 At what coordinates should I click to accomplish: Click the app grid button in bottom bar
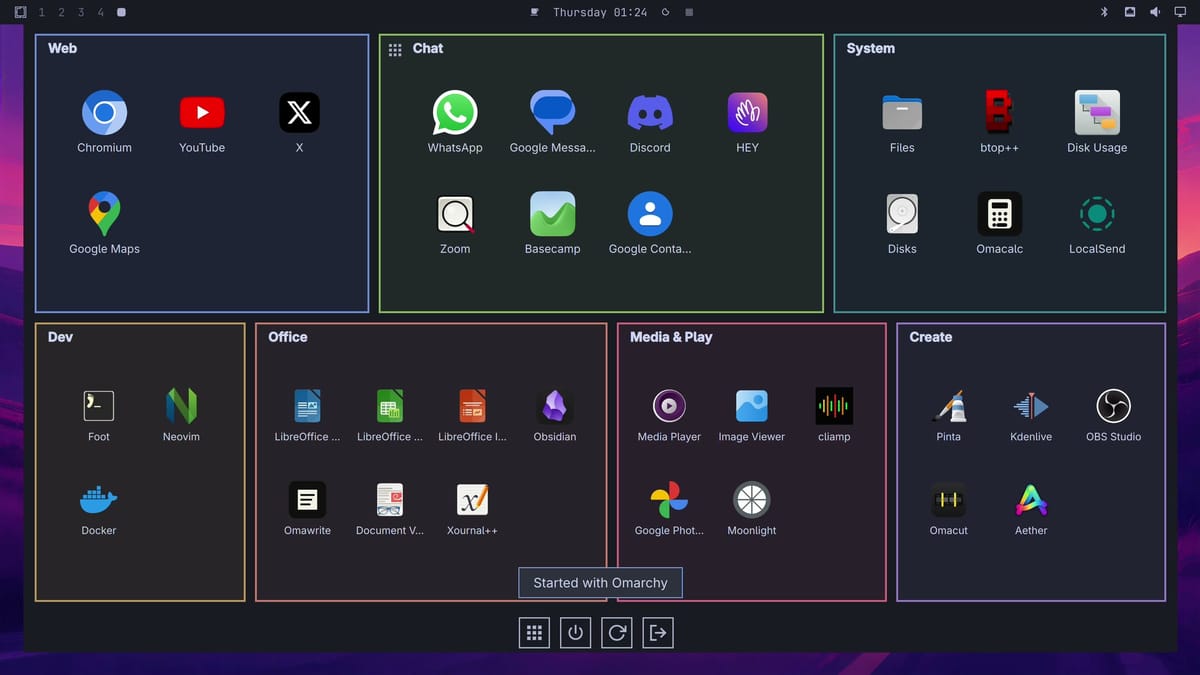click(x=534, y=632)
